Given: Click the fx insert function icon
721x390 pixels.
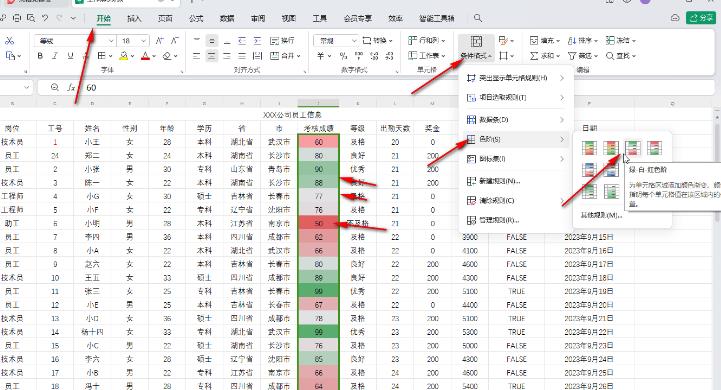Looking at the screenshot, I should [71, 87].
